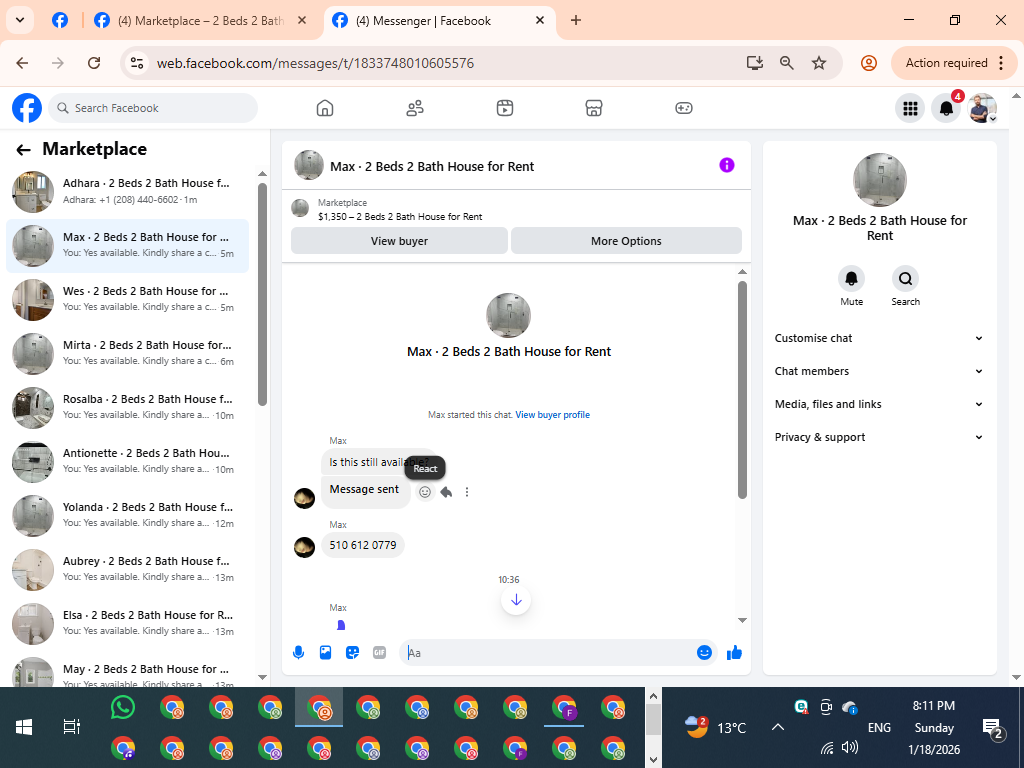The image size is (1024, 768).
Task: Open the Video (Reels) icon in top nav
Action: point(505,108)
